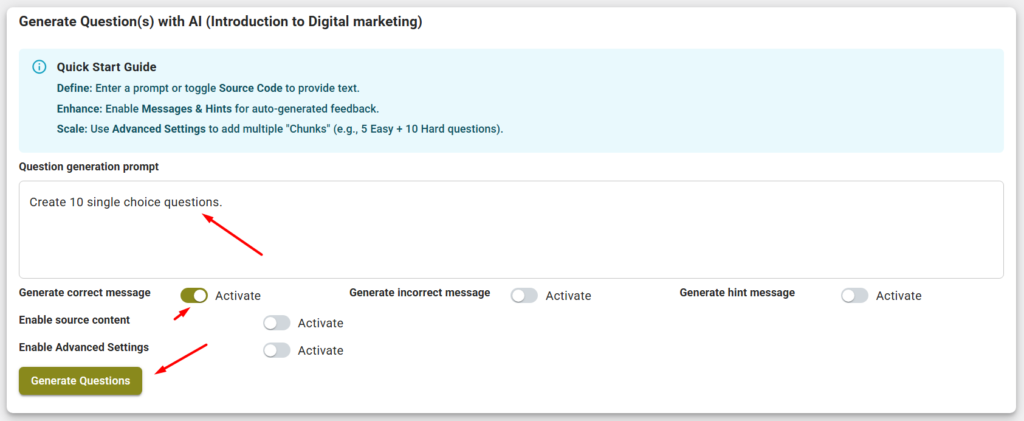Image resolution: width=1024 pixels, height=421 pixels.
Task: Click the Activate label beside the Advanced Settings toggle
Action: [320, 350]
